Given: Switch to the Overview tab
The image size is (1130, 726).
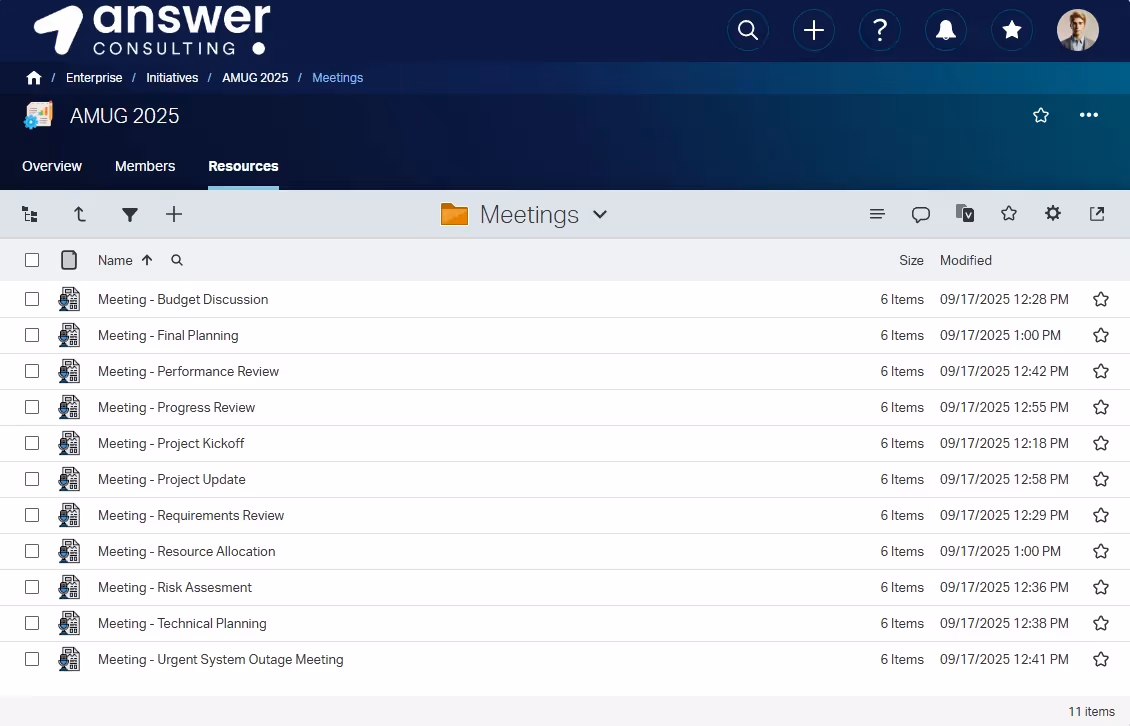Looking at the screenshot, I should coord(52,166).
